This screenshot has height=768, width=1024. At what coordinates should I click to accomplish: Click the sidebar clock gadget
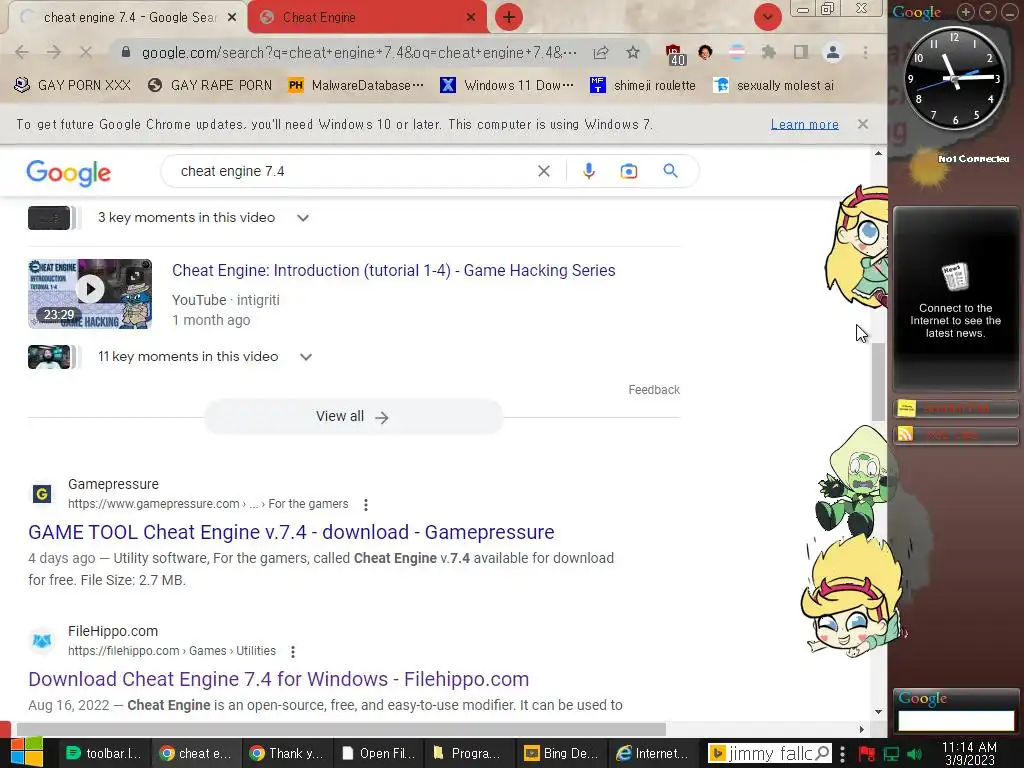[954, 78]
